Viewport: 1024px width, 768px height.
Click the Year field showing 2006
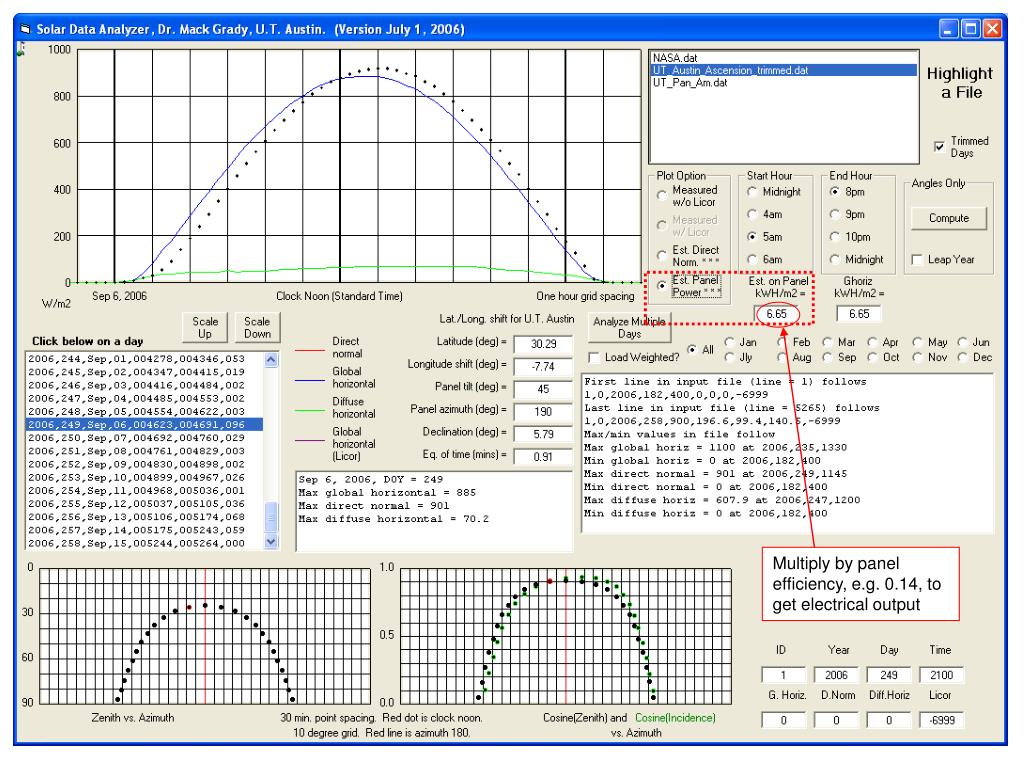[x=836, y=675]
